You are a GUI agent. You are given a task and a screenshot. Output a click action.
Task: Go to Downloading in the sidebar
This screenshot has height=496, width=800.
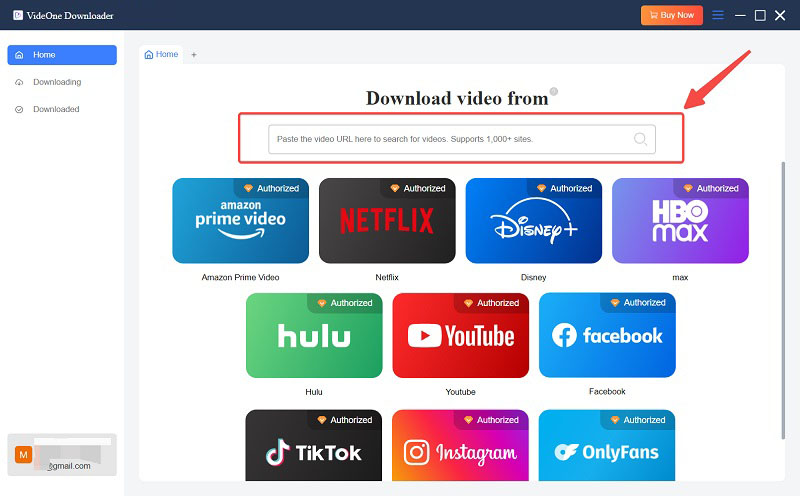57,82
